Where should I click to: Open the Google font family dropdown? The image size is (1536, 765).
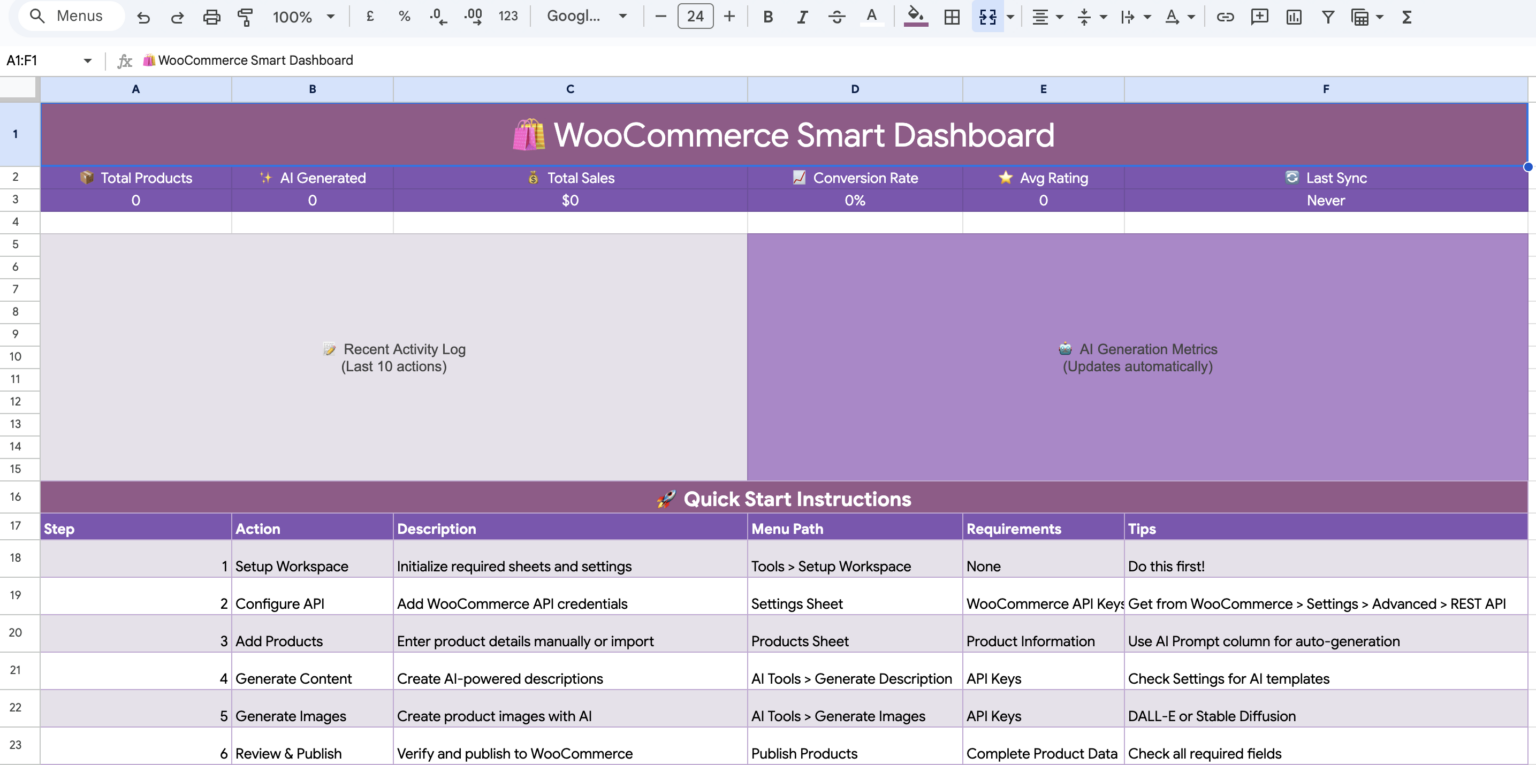[x=587, y=17]
